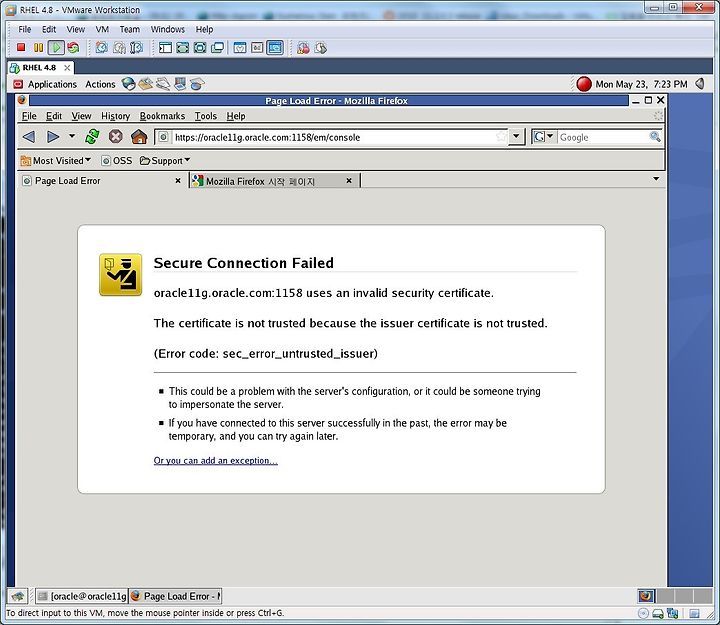Open the VMware Windows menu

click(168, 29)
